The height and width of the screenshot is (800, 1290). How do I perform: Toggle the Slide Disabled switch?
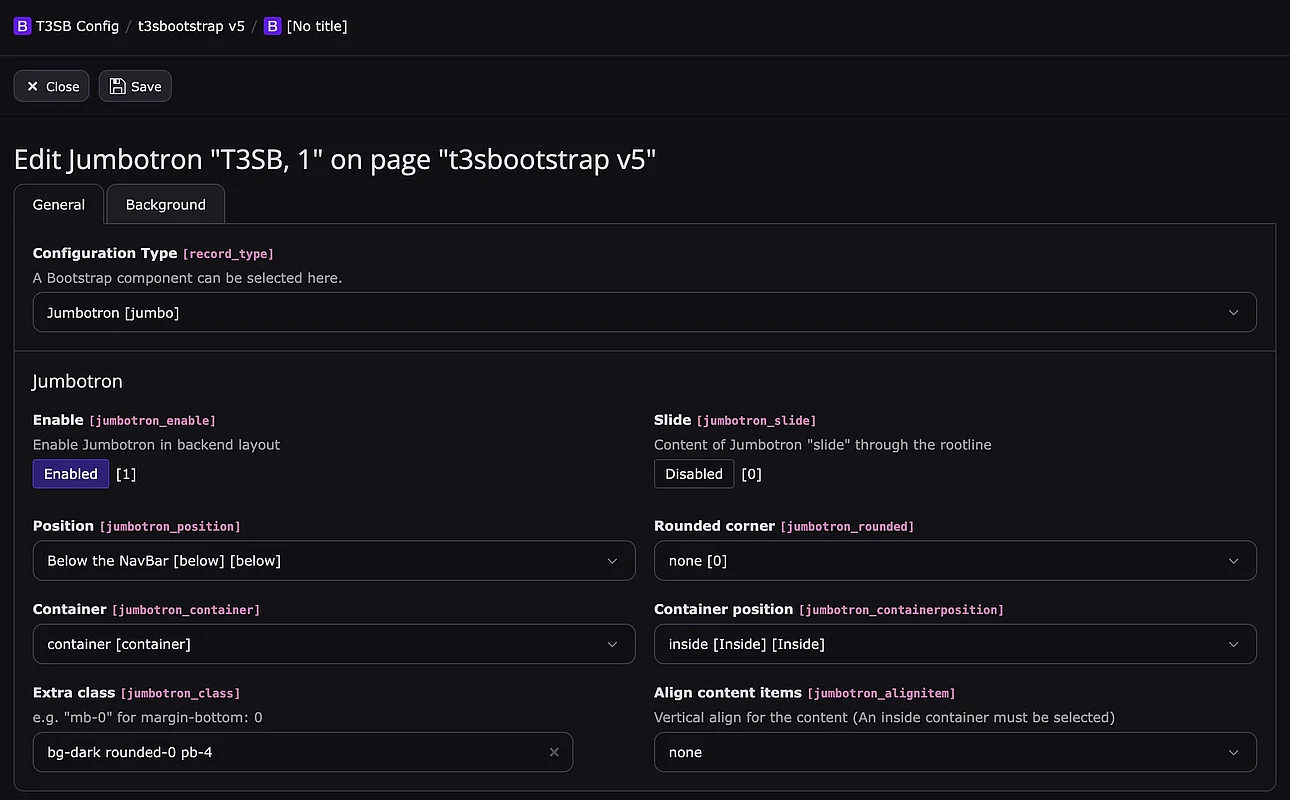pyautogui.click(x=693, y=474)
